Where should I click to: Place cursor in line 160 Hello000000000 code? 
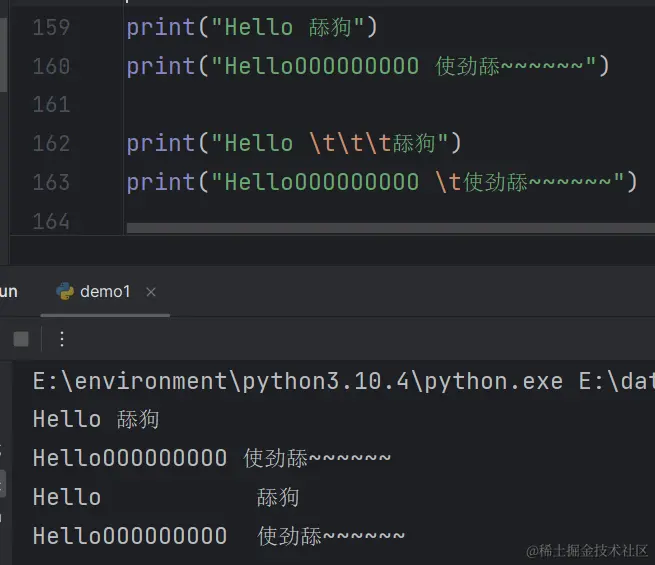pos(368,66)
